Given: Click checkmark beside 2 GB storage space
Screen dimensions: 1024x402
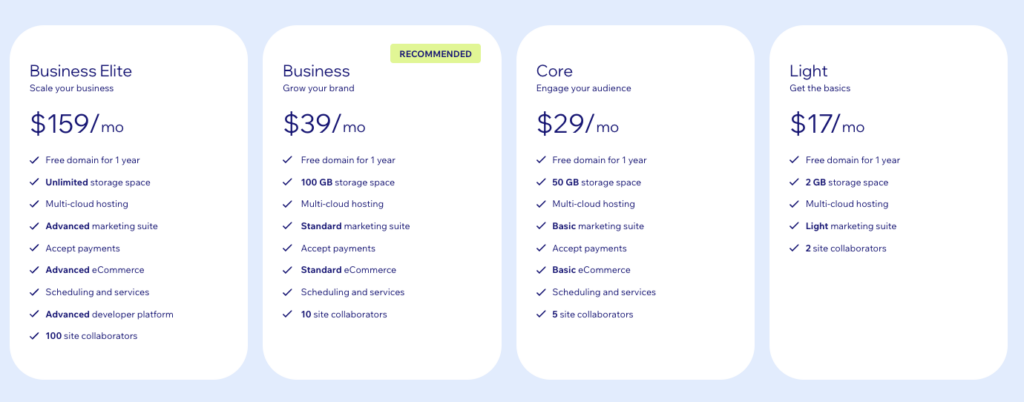Looking at the screenshot, I should 794,182.
